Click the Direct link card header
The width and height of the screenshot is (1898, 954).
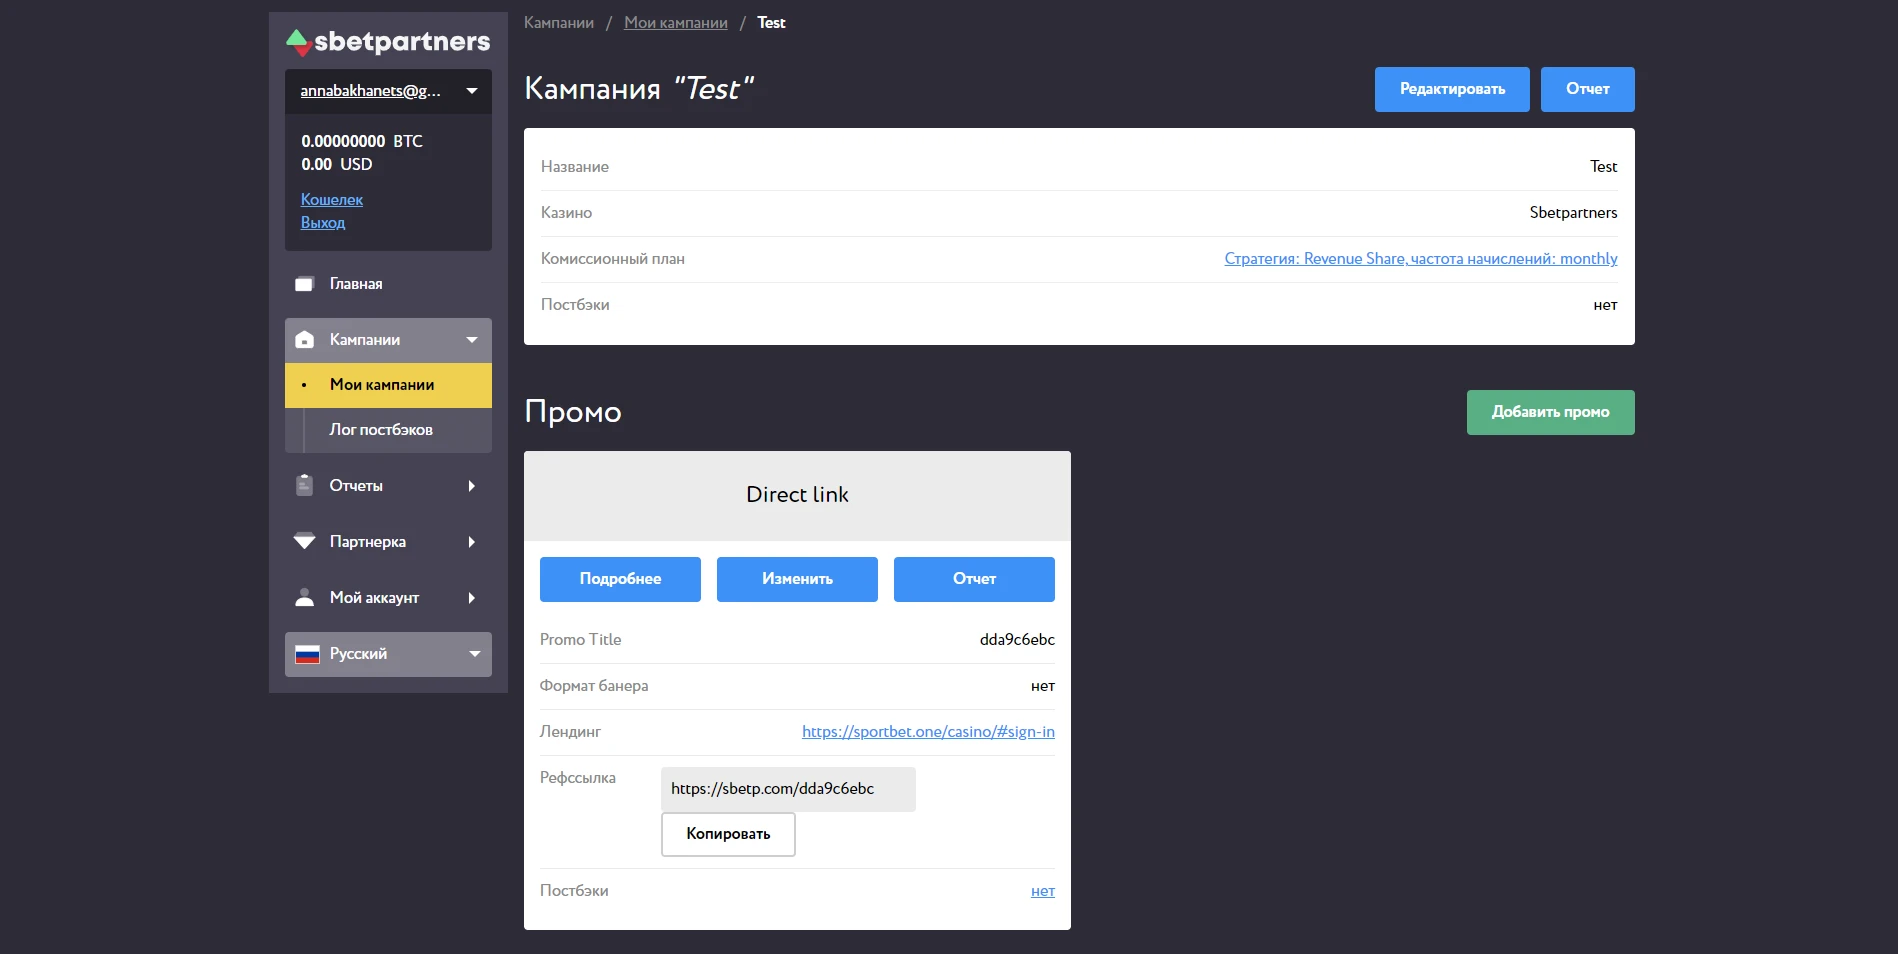[x=797, y=496]
